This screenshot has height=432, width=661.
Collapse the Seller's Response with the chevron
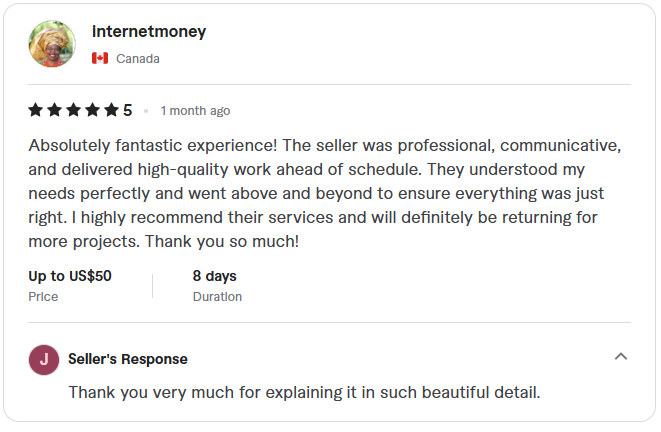620,357
